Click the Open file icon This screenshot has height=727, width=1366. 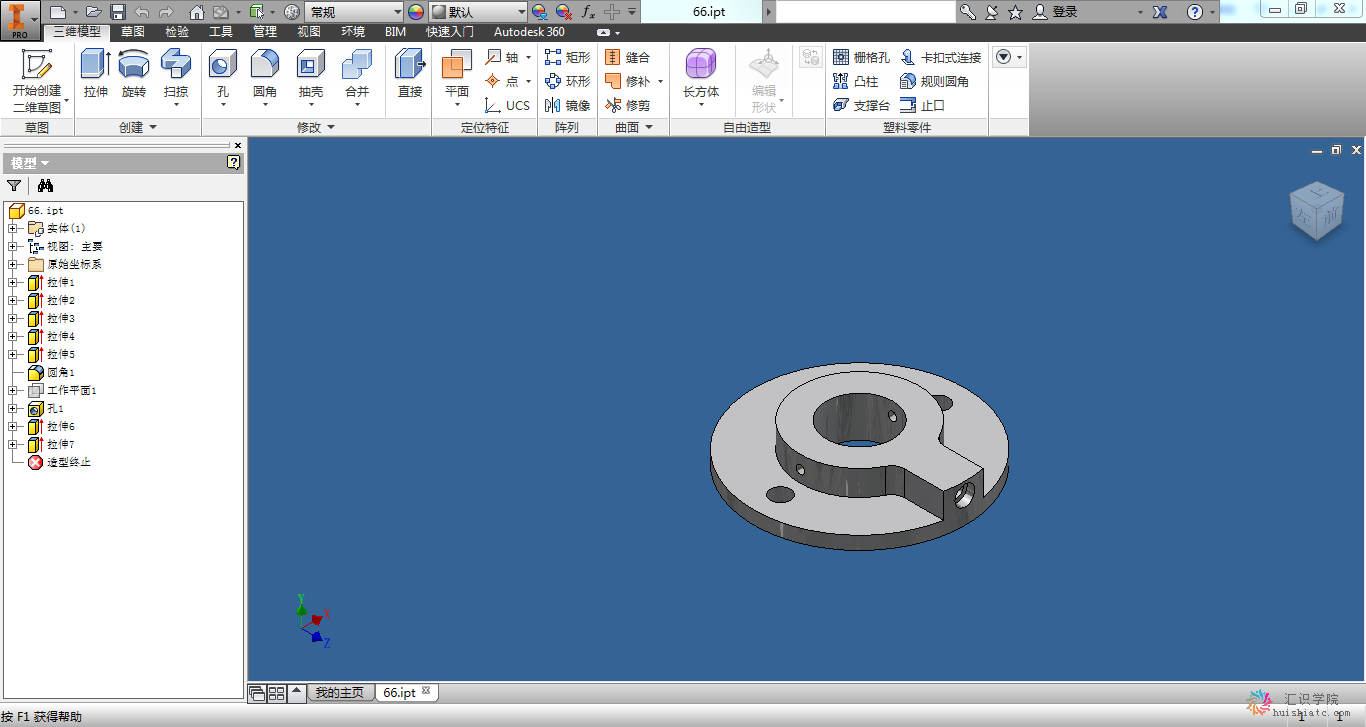[x=93, y=12]
